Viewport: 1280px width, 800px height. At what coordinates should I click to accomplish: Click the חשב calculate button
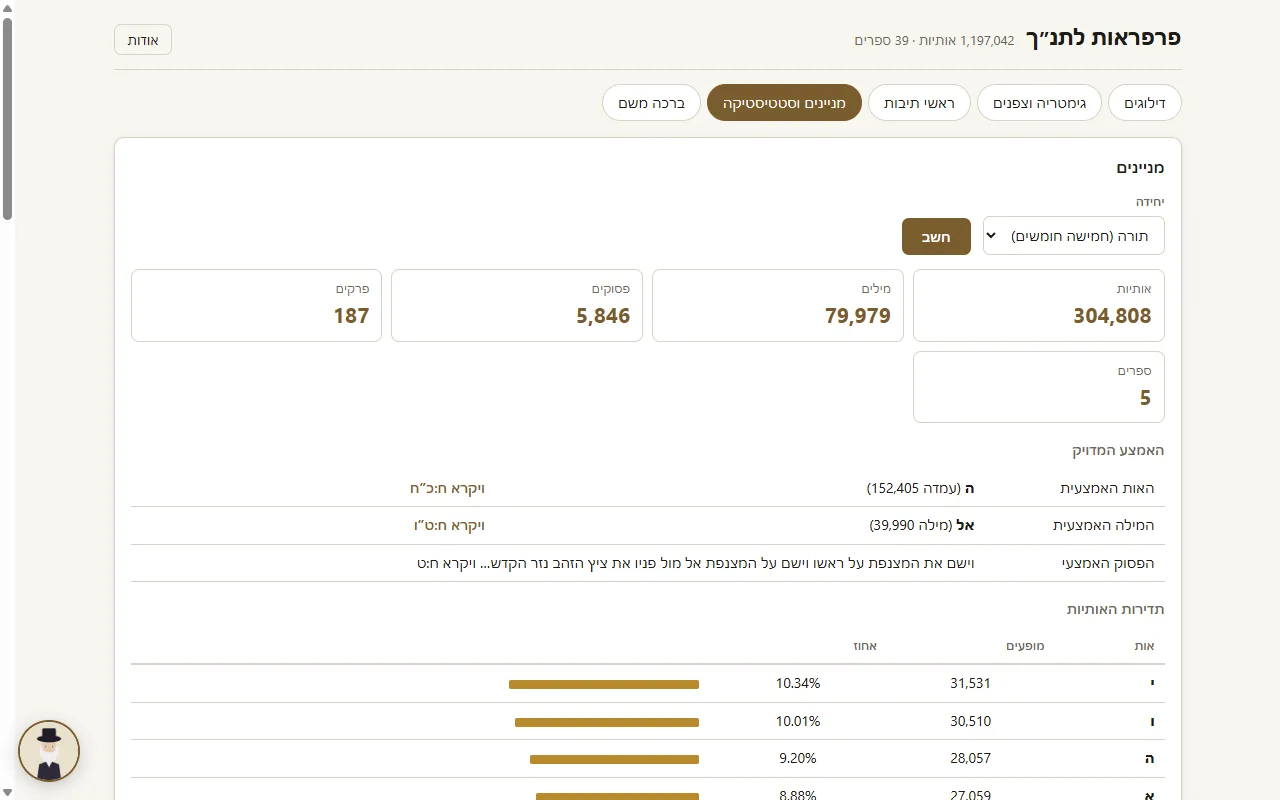pyautogui.click(x=936, y=237)
